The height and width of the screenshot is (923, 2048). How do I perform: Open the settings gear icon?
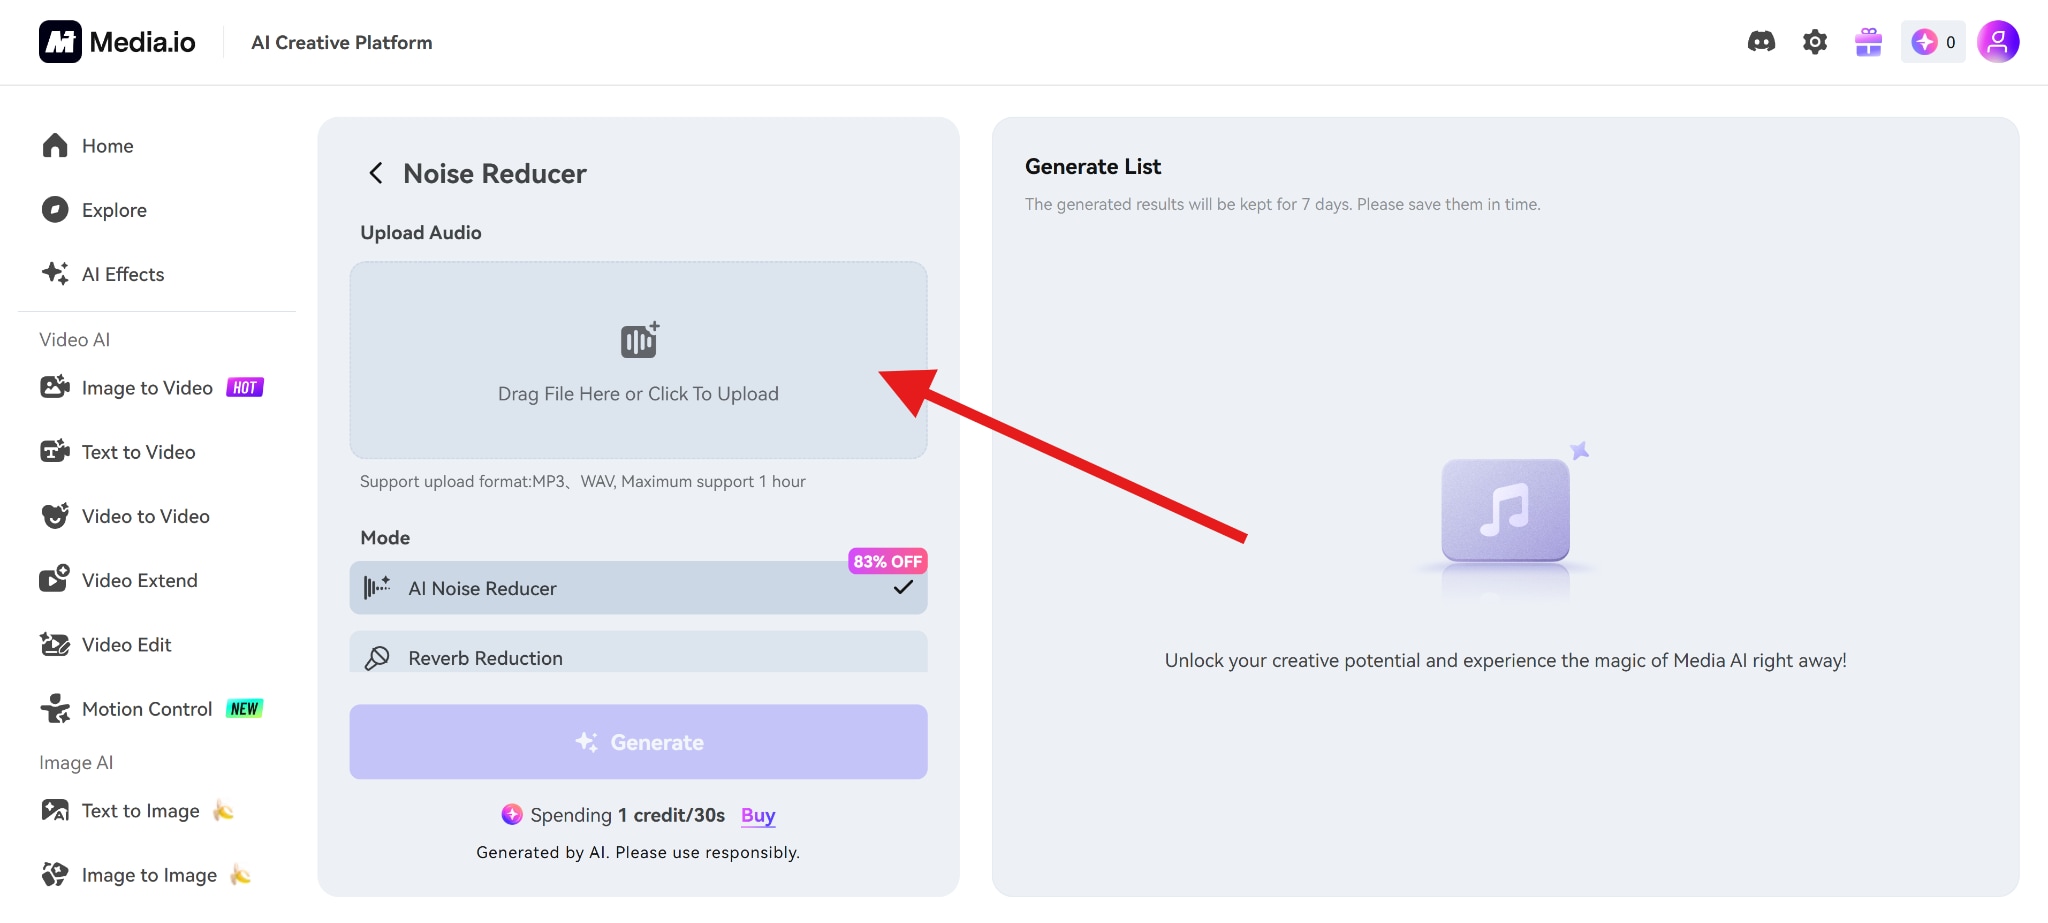1815,42
